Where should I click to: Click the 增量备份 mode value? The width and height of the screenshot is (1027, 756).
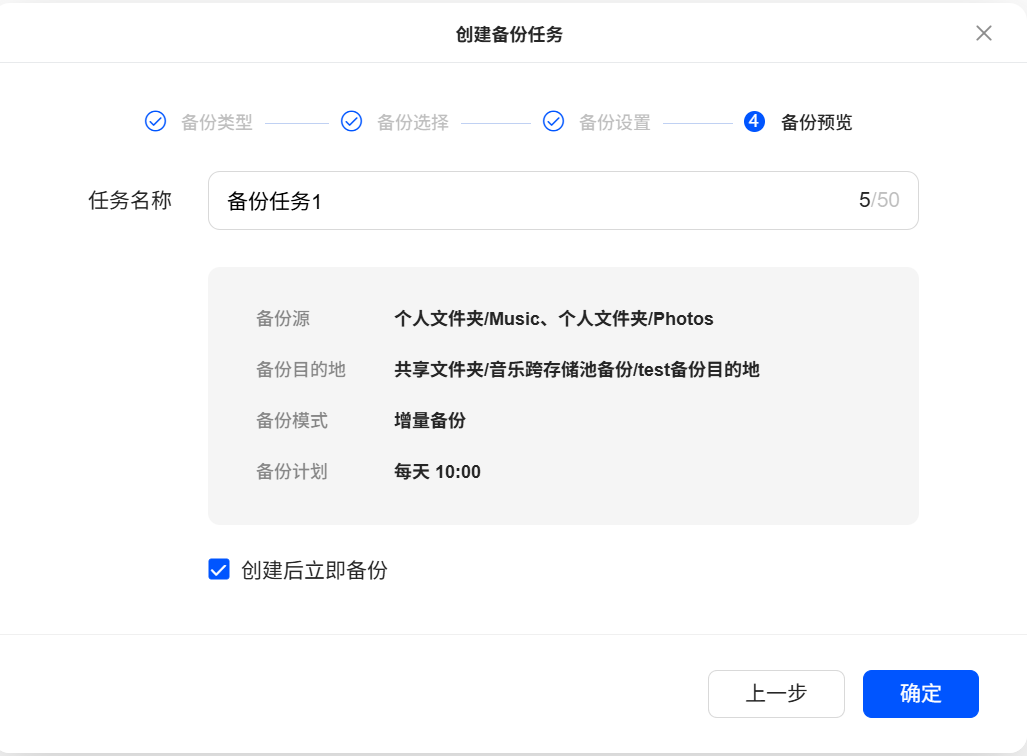click(x=430, y=421)
